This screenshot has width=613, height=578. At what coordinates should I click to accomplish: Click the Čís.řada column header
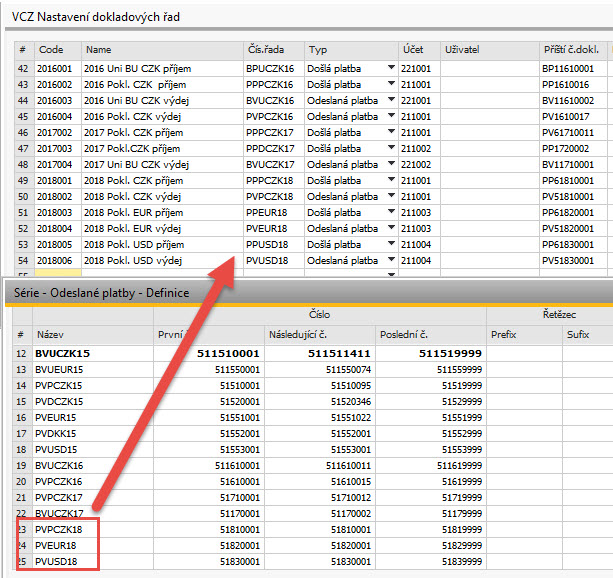pos(274,50)
